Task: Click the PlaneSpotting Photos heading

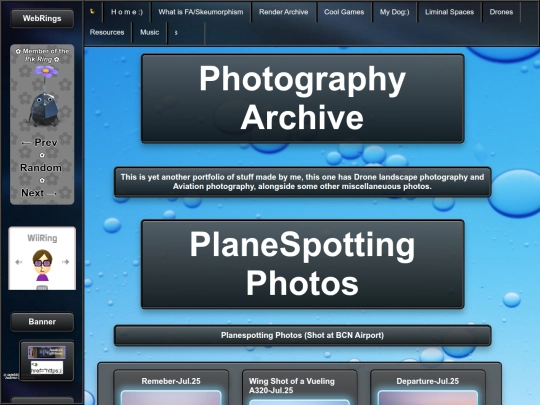Action: tap(302, 264)
